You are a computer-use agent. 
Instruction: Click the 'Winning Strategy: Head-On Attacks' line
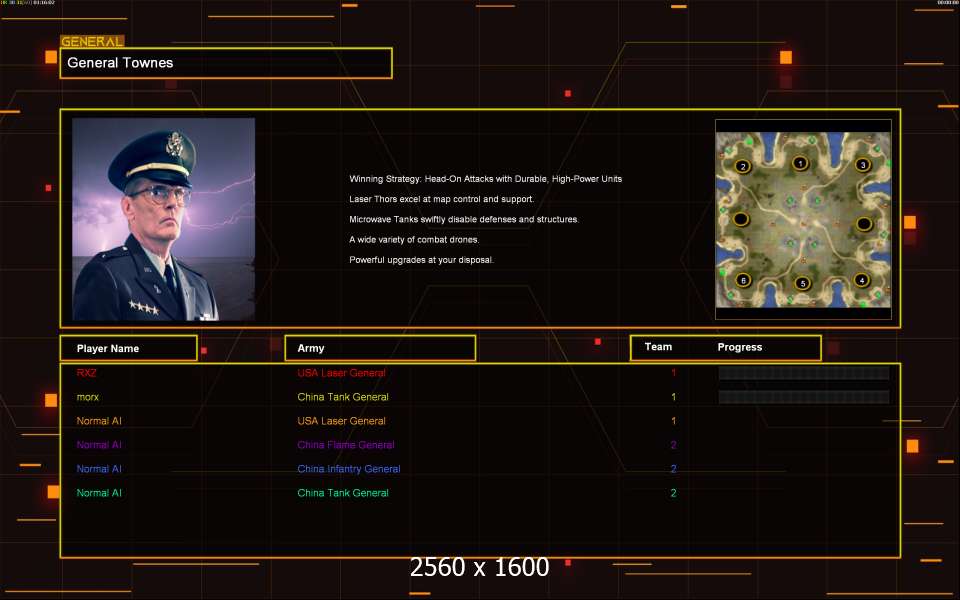(486, 179)
